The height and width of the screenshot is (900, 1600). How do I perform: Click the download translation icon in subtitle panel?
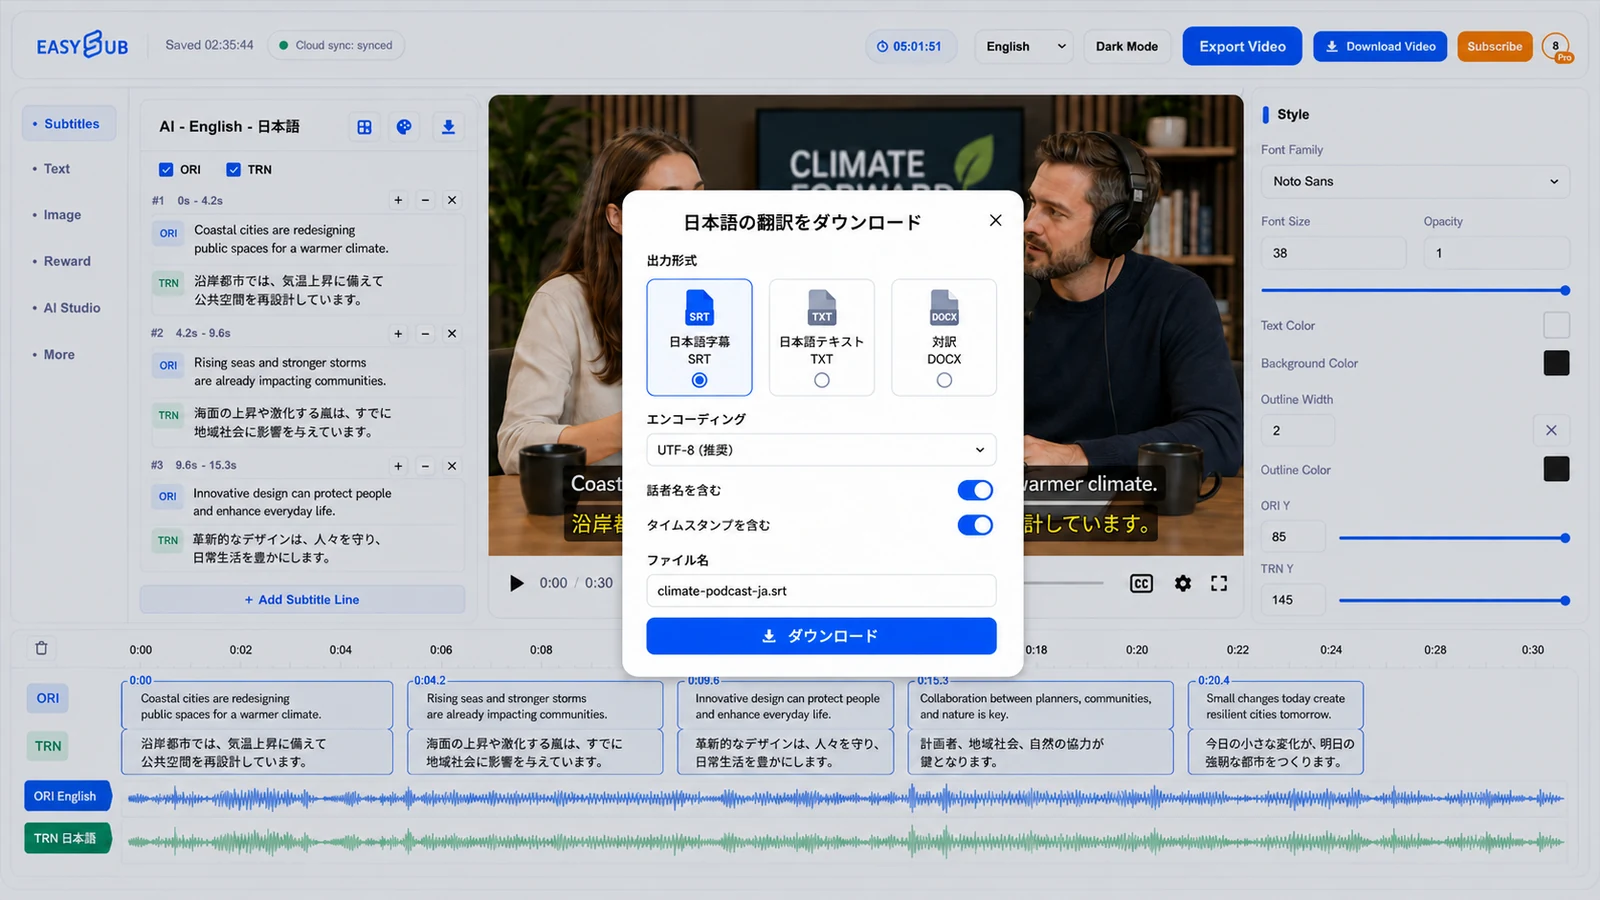pos(448,127)
